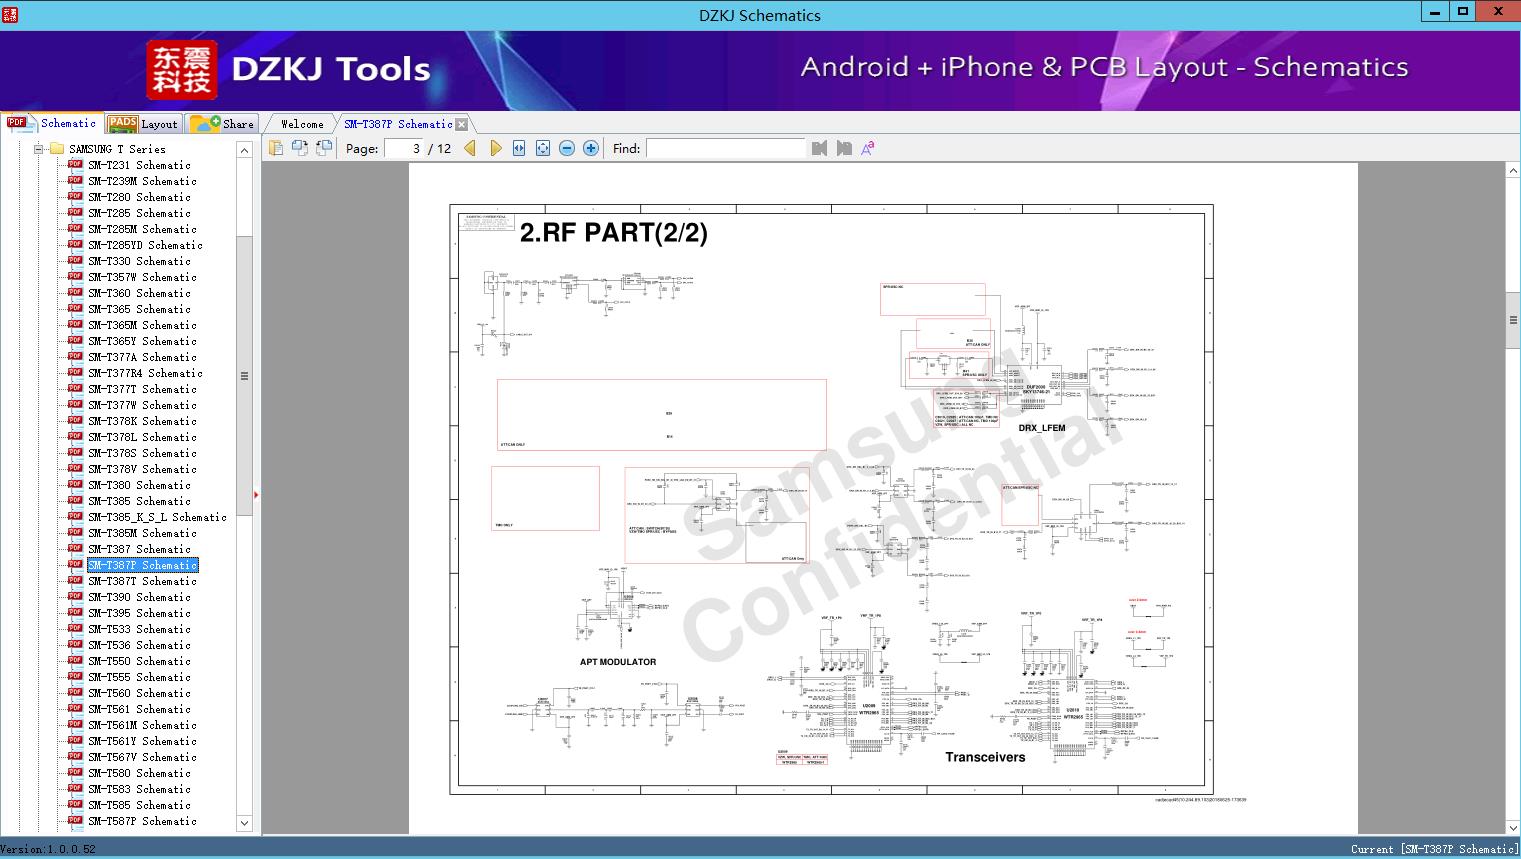Open SM-T285YD Schematic in tree

145,245
